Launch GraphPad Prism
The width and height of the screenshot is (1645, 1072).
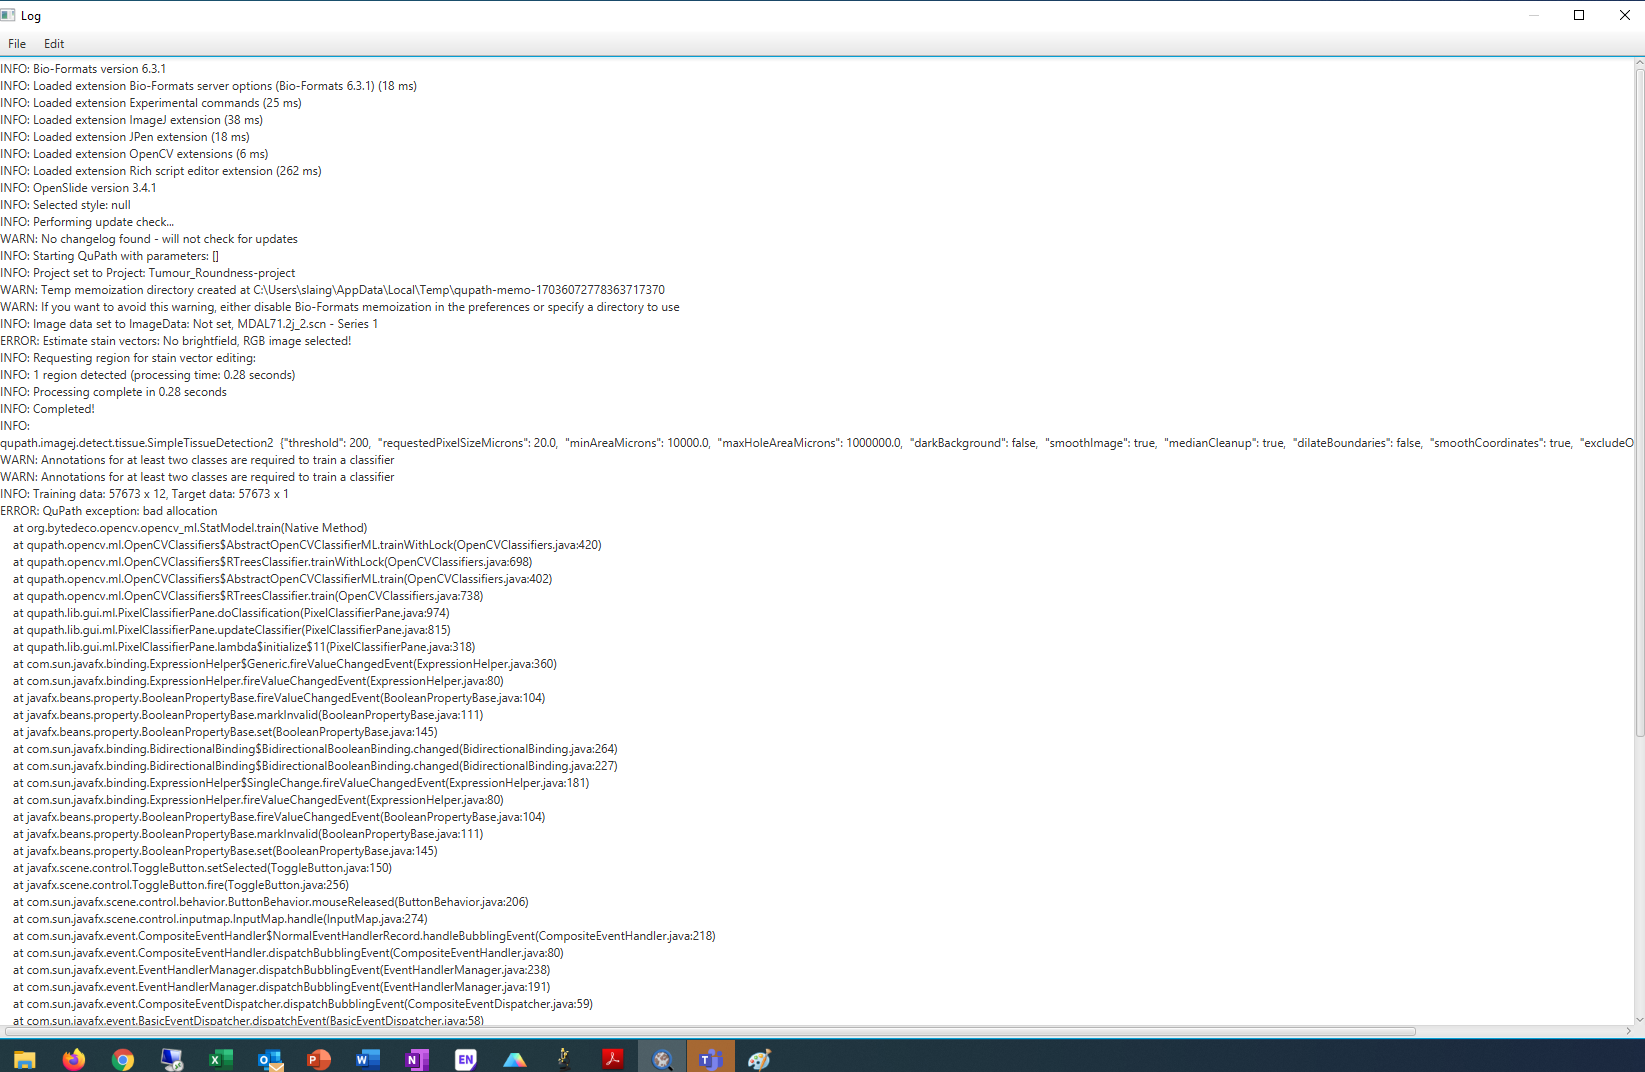514,1057
